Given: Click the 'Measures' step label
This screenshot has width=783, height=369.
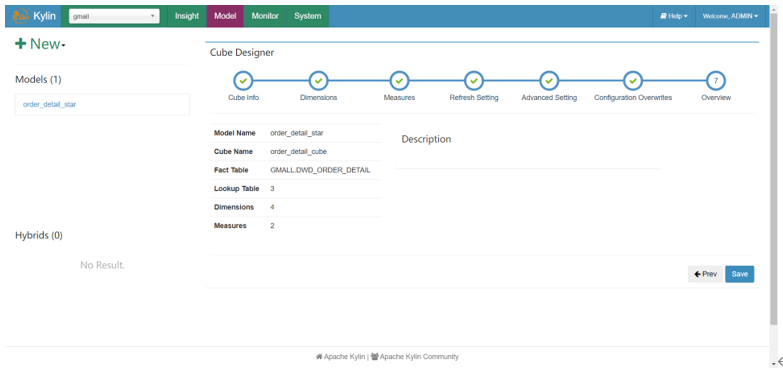Looking at the screenshot, I should click(x=399, y=98).
